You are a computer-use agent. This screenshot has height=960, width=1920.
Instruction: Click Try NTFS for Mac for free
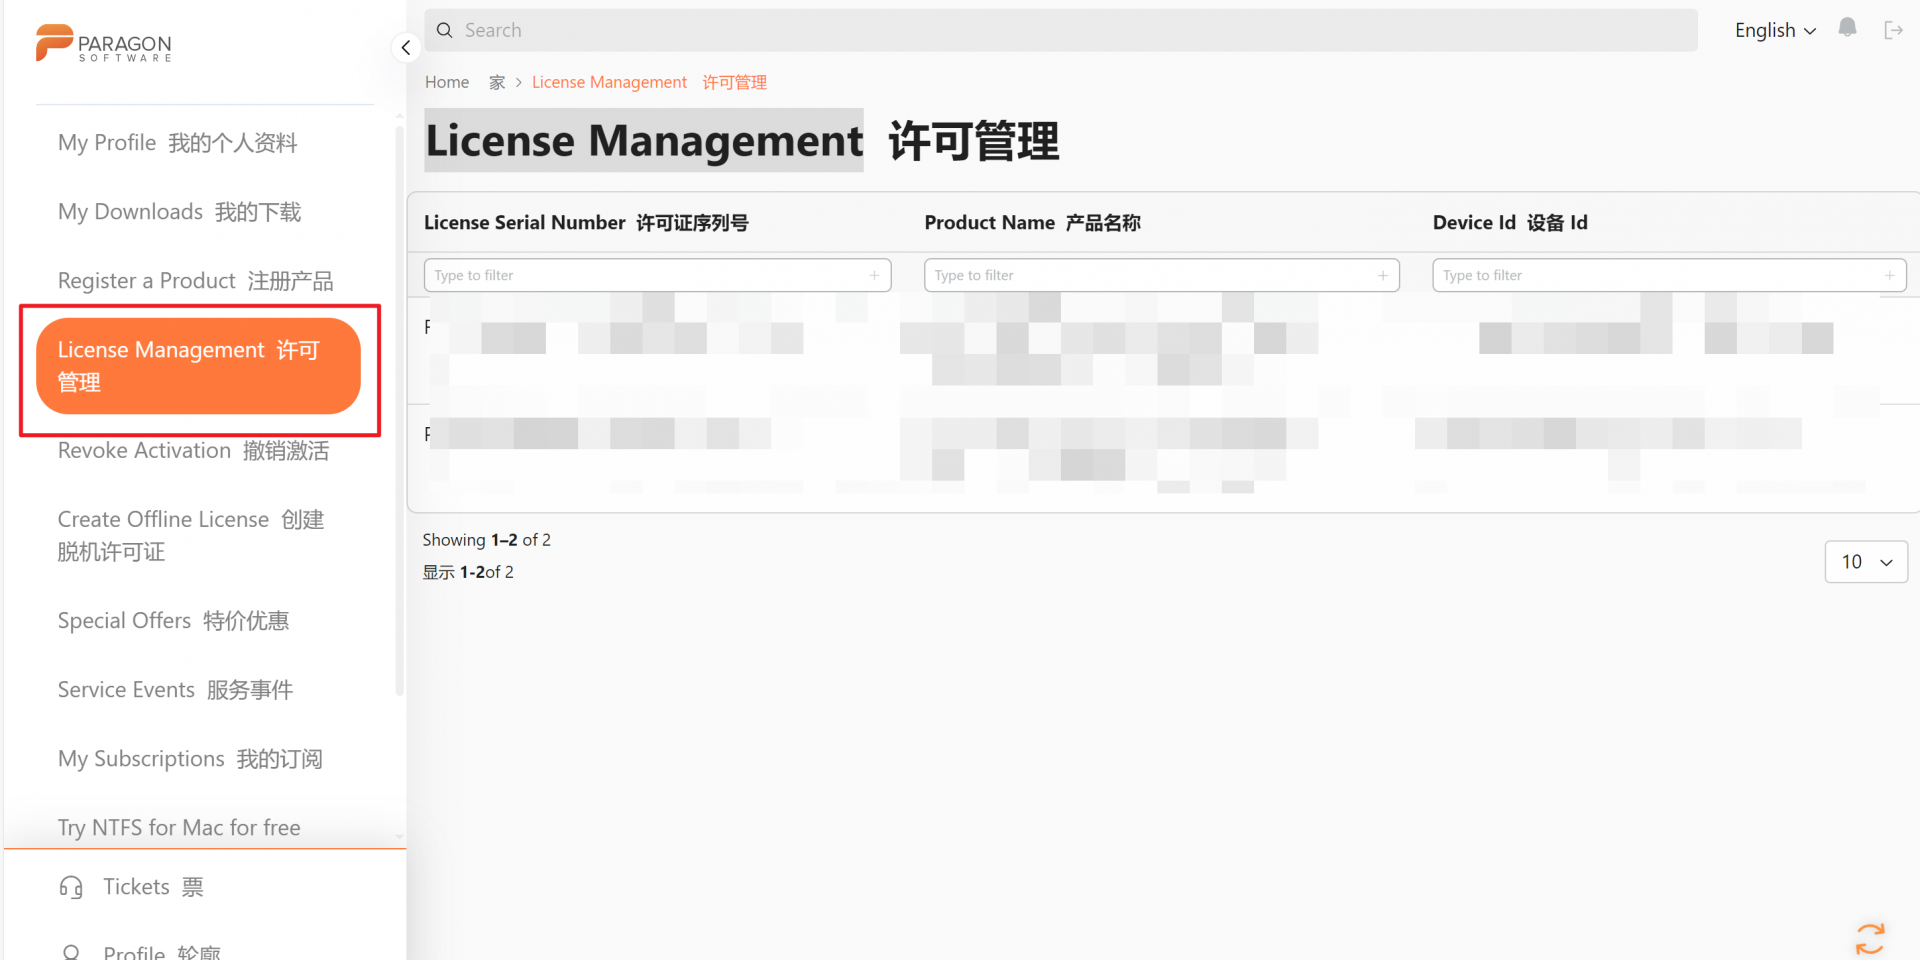[x=179, y=828]
